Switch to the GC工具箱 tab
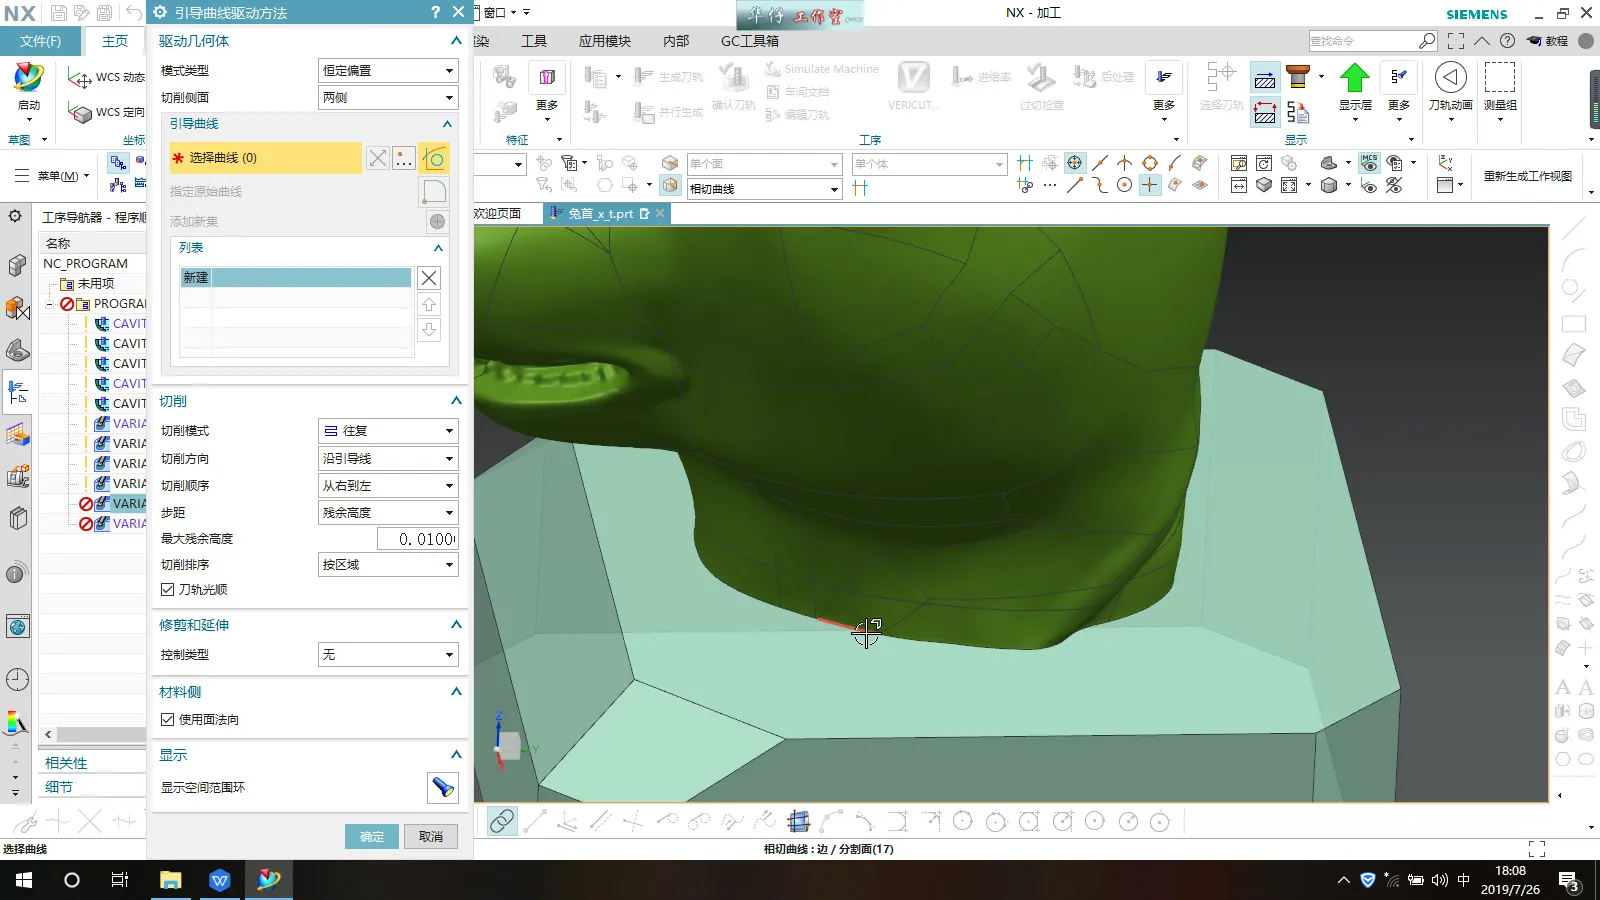The height and width of the screenshot is (900, 1600). tap(749, 41)
